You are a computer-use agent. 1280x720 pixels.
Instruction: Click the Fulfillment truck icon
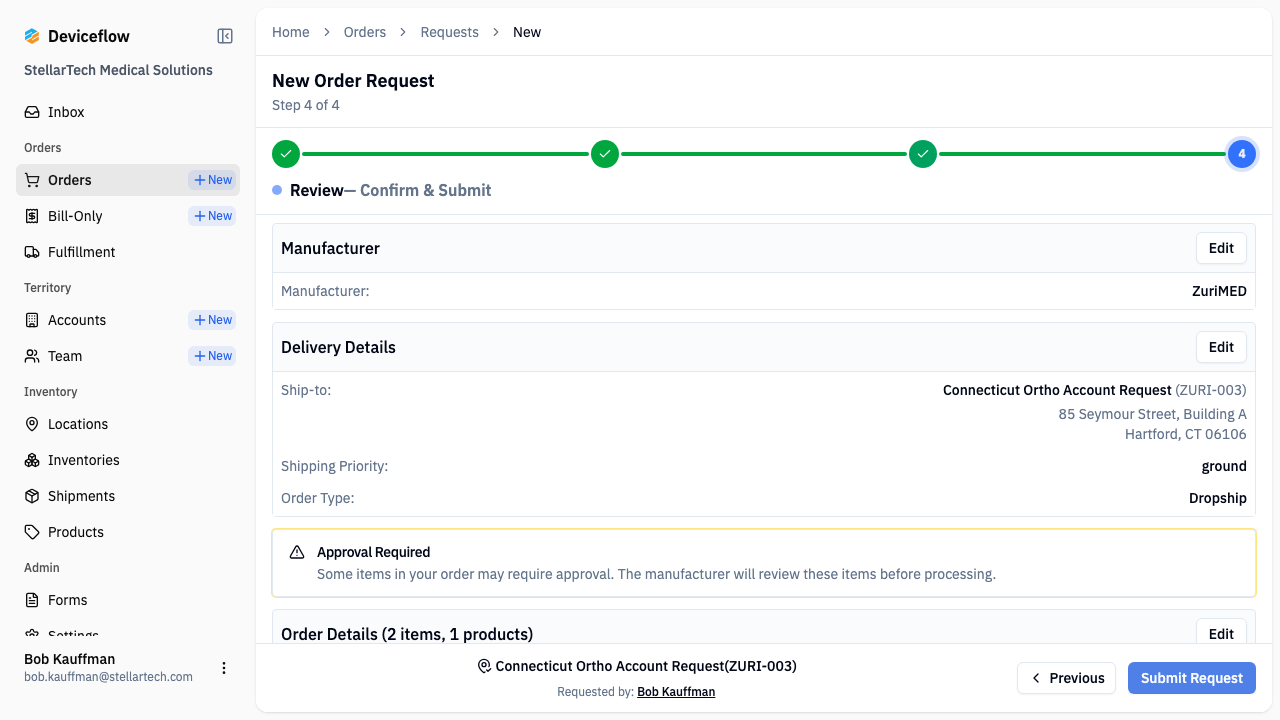(32, 252)
